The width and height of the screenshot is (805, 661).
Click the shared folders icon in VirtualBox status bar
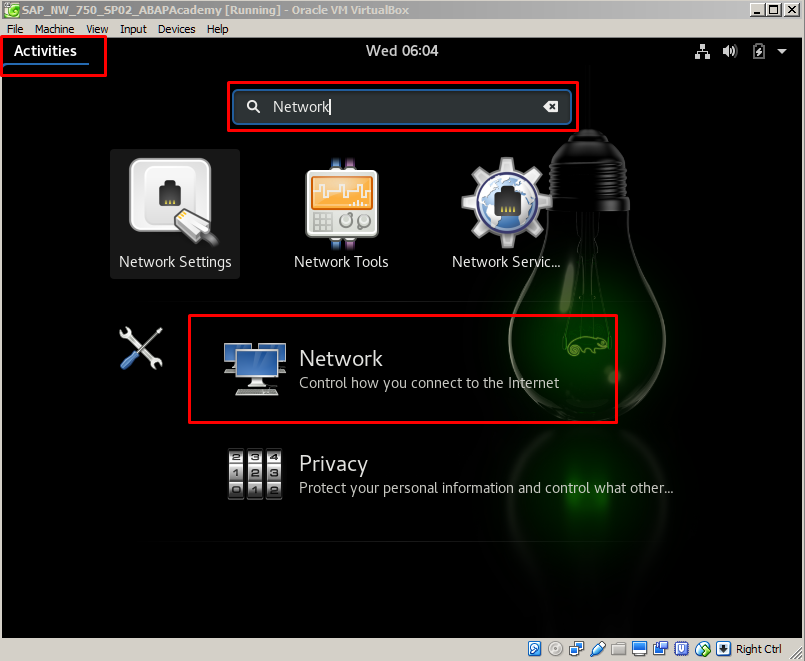click(619, 649)
